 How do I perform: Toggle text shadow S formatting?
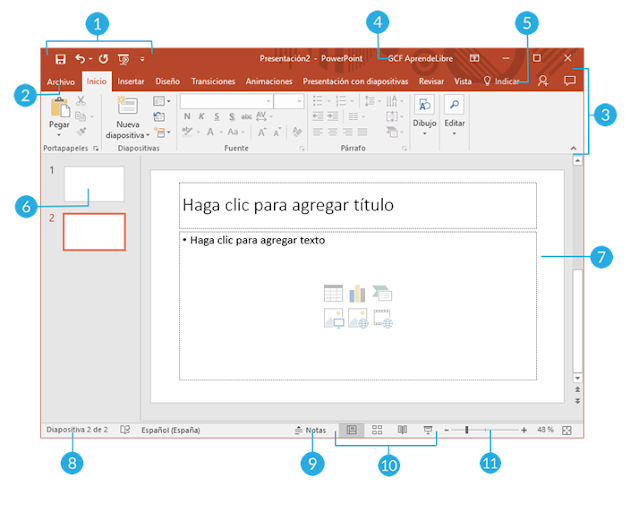click(x=231, y=117)
